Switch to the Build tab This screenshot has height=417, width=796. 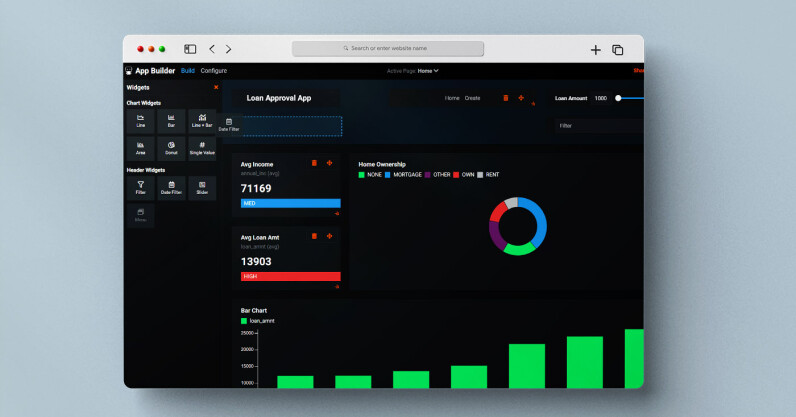coord(188,71)
